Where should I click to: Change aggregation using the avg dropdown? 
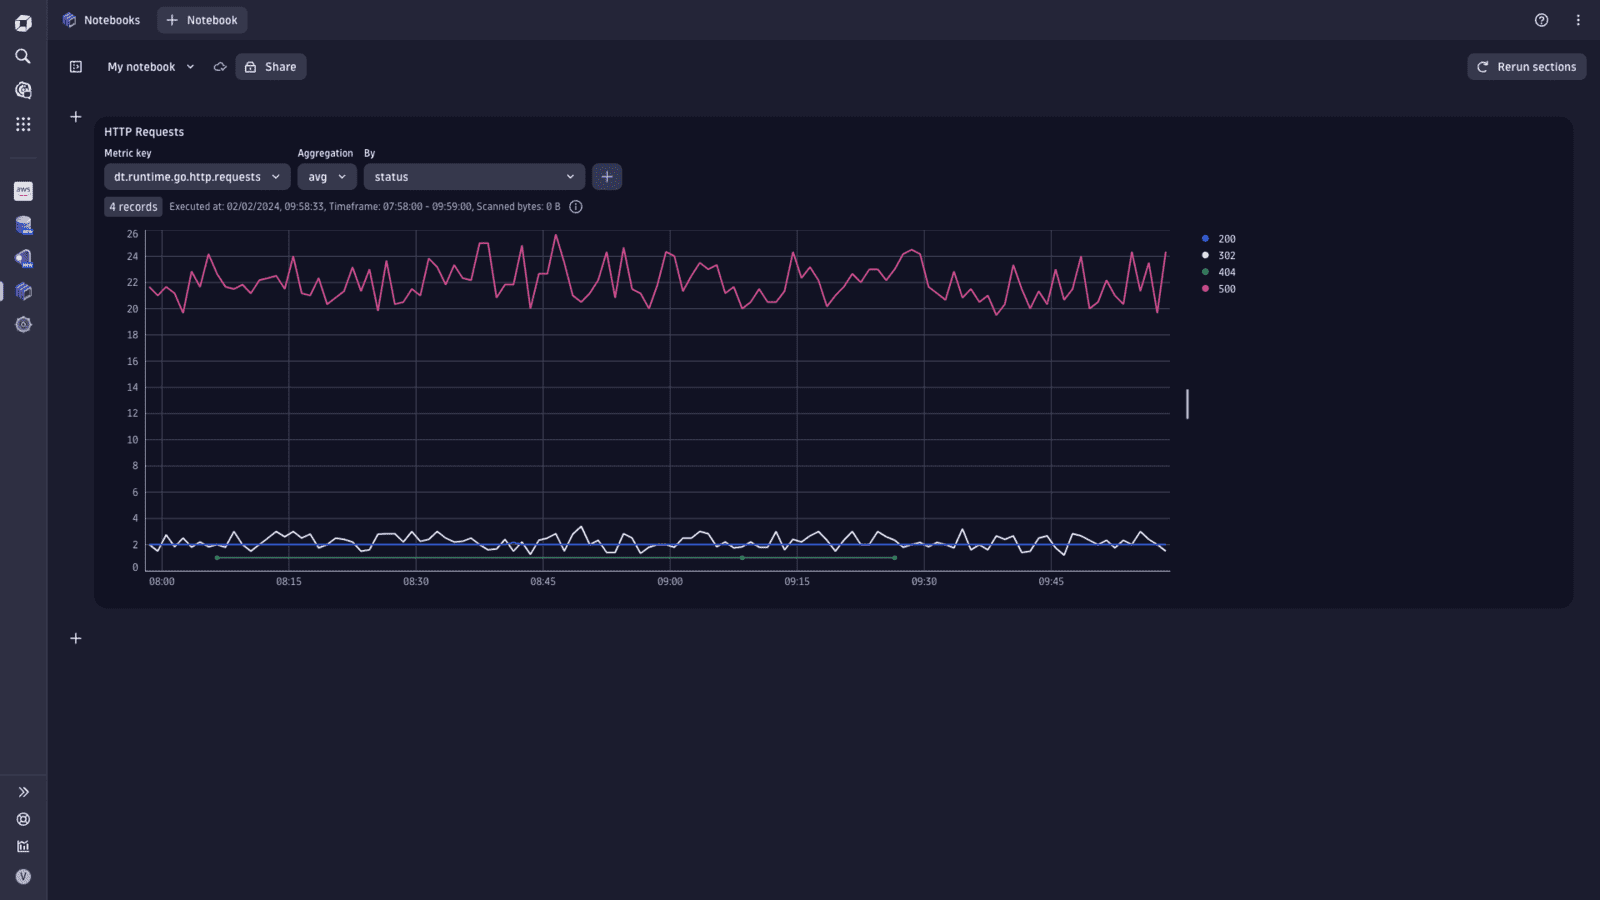pos(326,176)
